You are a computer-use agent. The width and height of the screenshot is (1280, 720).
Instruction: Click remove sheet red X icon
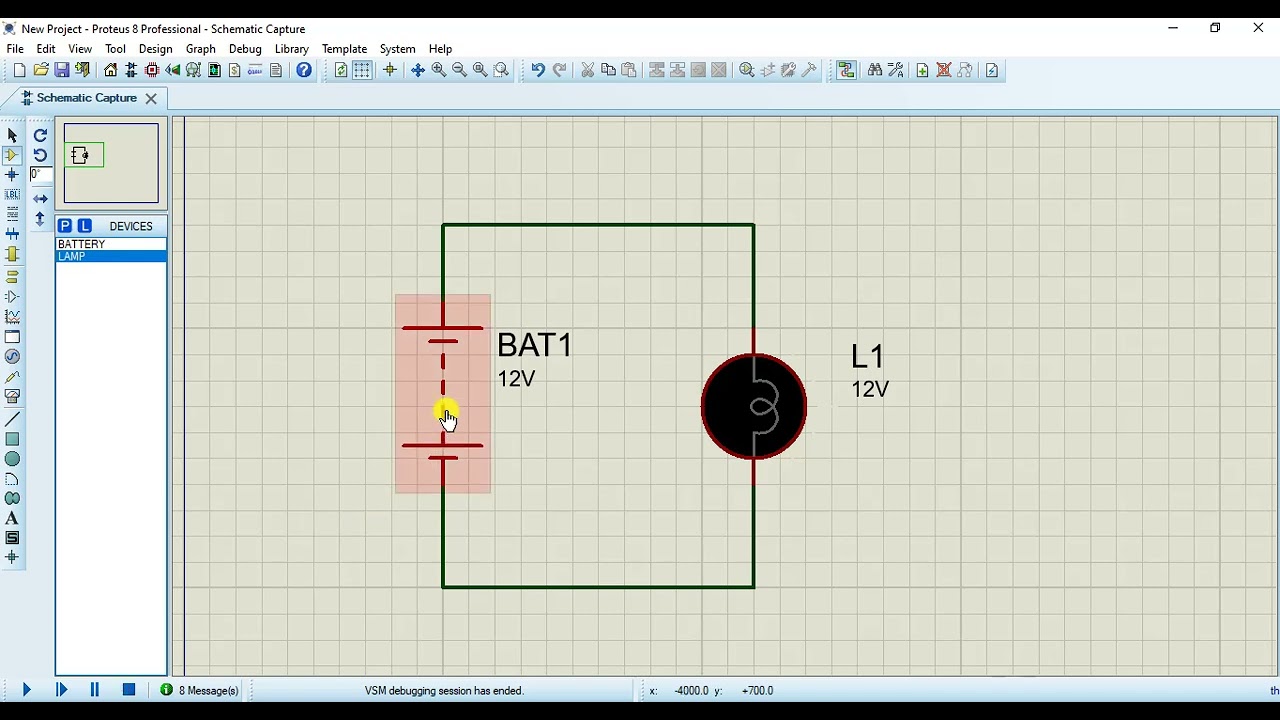pyautogui.click(x=943, y=70)
